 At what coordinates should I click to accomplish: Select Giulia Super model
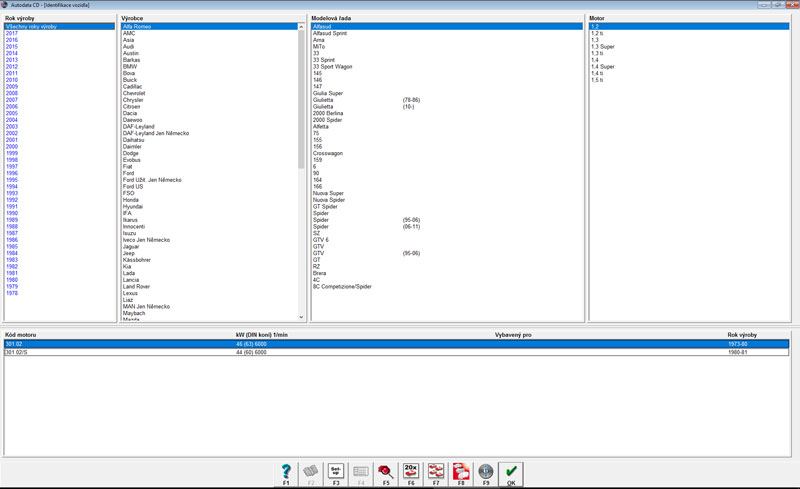(328, 93)
